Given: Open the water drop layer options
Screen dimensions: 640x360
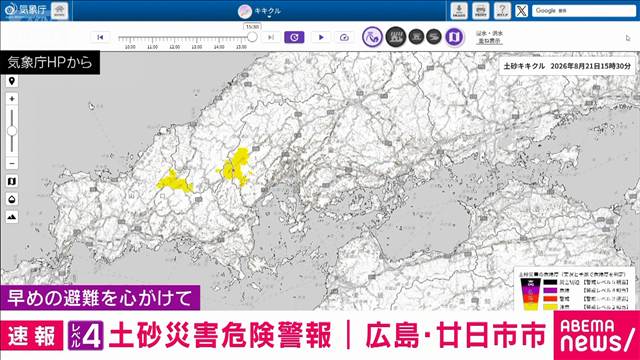Looking at the screenshot, I should [12, 199].
